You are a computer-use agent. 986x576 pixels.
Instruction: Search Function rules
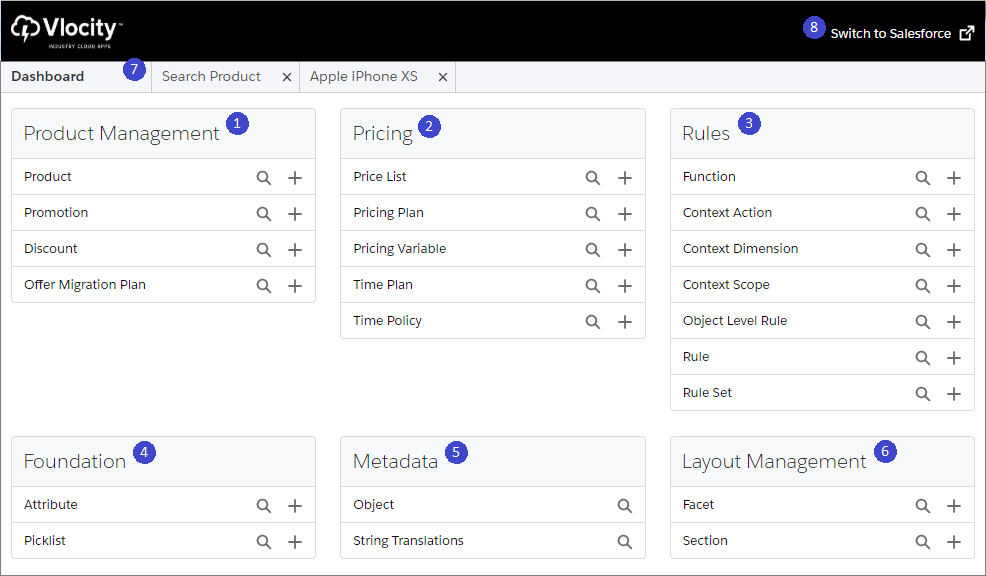(922, 178)
